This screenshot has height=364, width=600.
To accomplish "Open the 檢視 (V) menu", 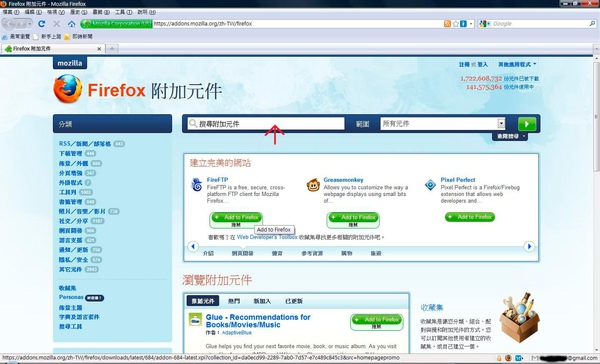I will pyautogui.click(x=56, y=12).
